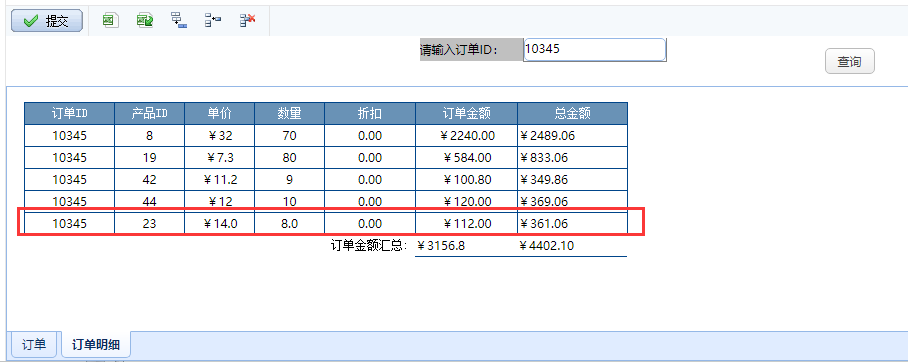The width and height of the screenshot is (908, 362).
Task: Click the 数量 column header
Action: tap(290, 114)
